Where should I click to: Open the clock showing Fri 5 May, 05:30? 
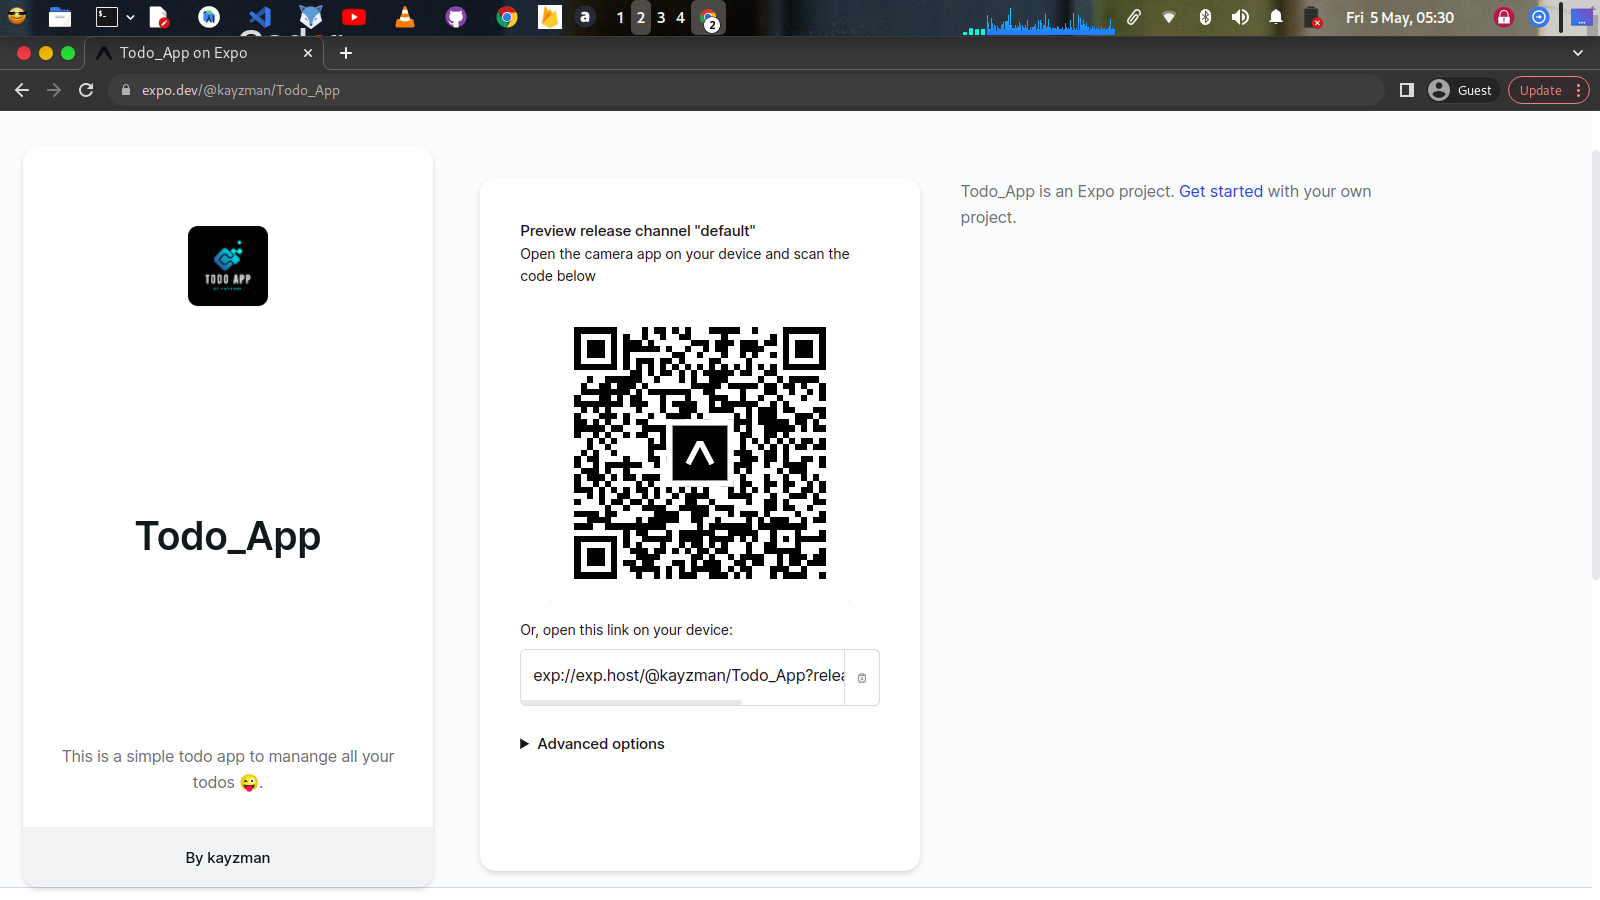(x=1400, y=17)
